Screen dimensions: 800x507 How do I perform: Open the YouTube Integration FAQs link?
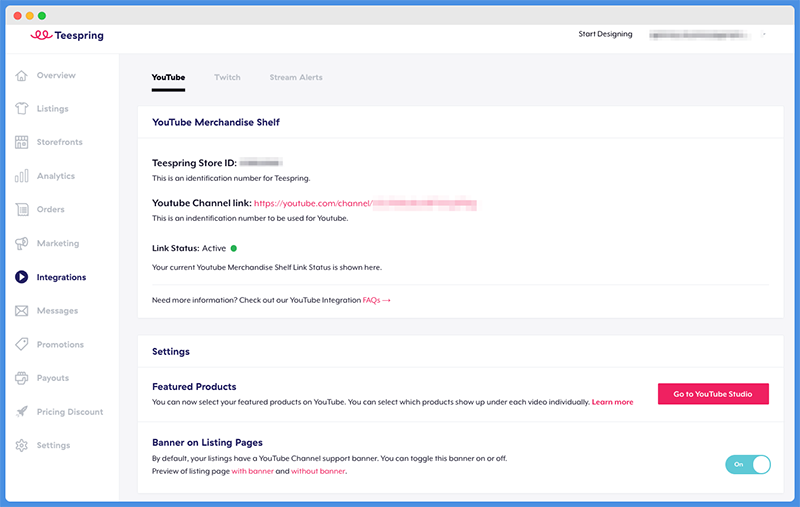(377, 300)
